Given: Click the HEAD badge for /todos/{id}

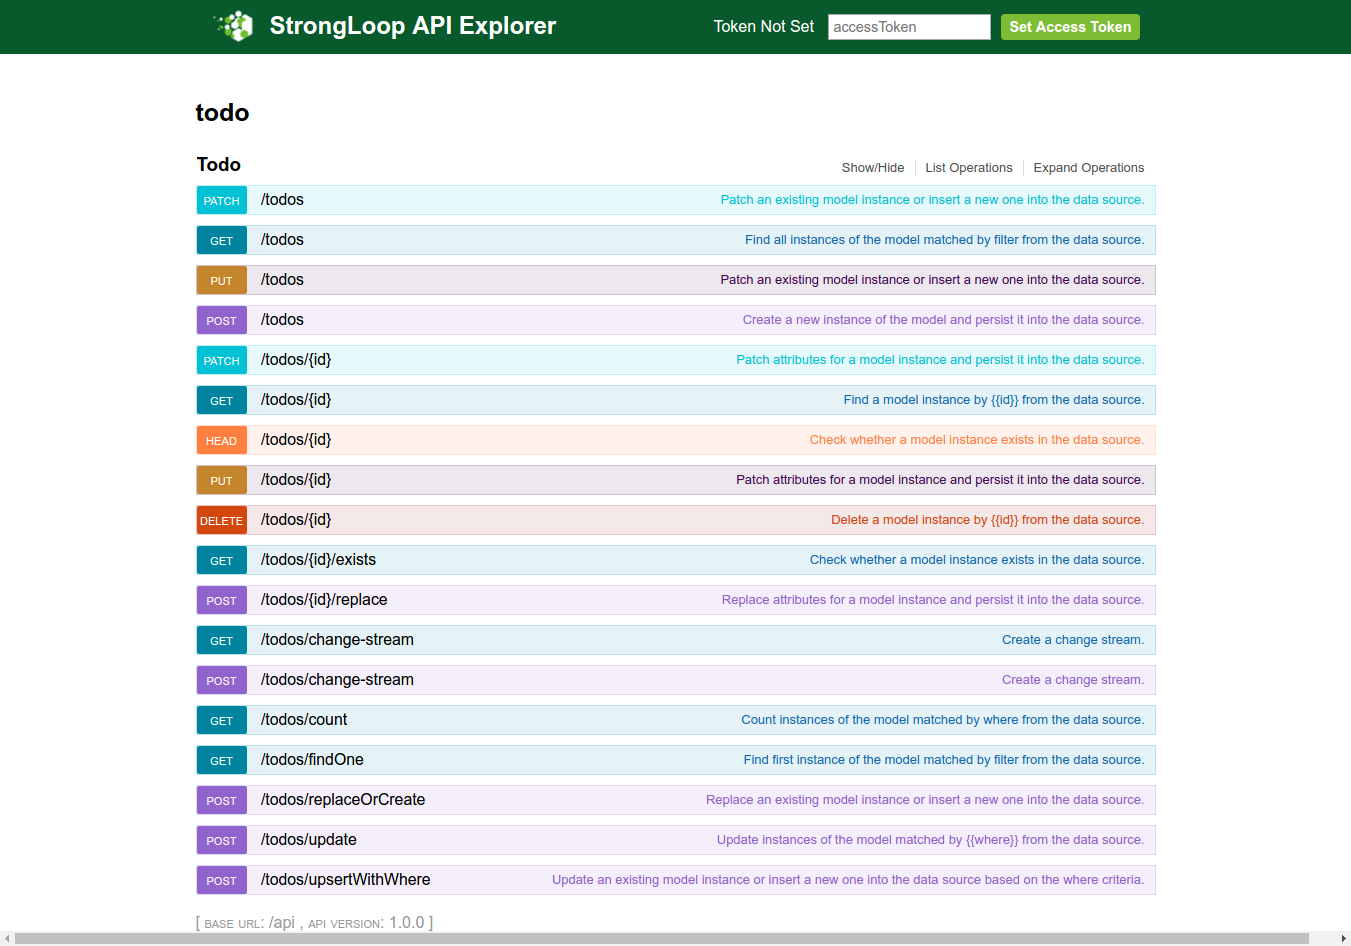Looking at the screenshot, I should click(x=221, y=441).
